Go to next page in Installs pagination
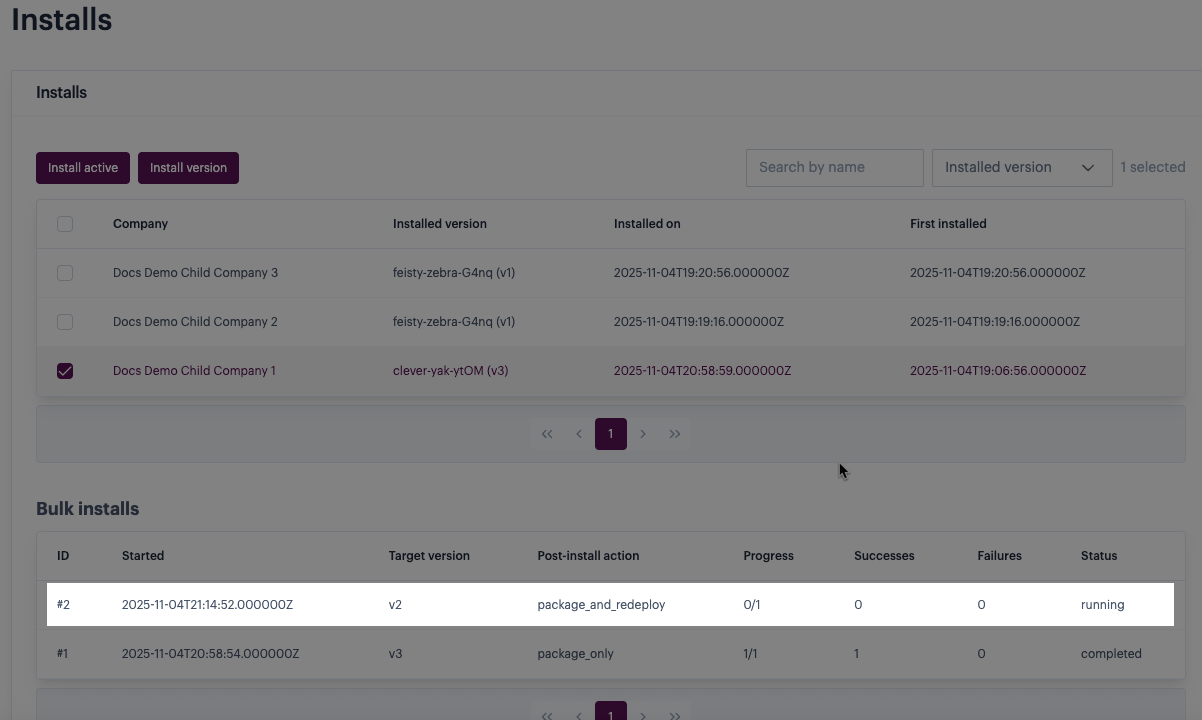This screenshot has width=1202, height=720. click(643, 434)
